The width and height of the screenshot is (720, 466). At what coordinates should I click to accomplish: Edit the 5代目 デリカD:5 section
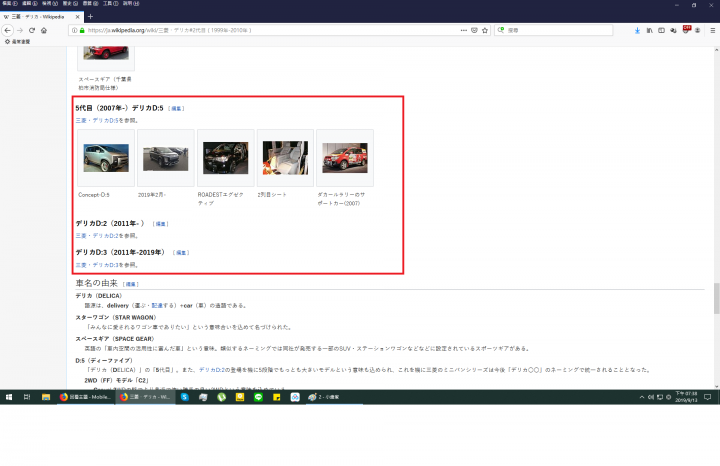tap(176, 109)
